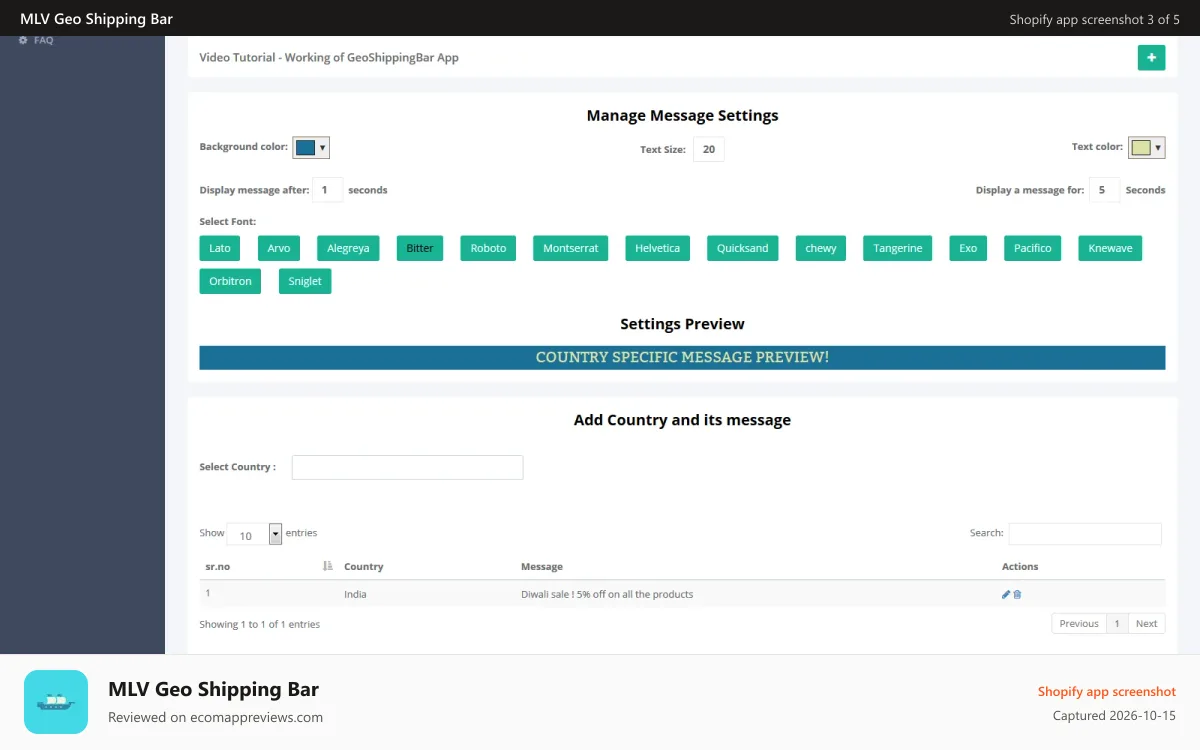
Task: Select the Lato font
Action: point(220,248)
